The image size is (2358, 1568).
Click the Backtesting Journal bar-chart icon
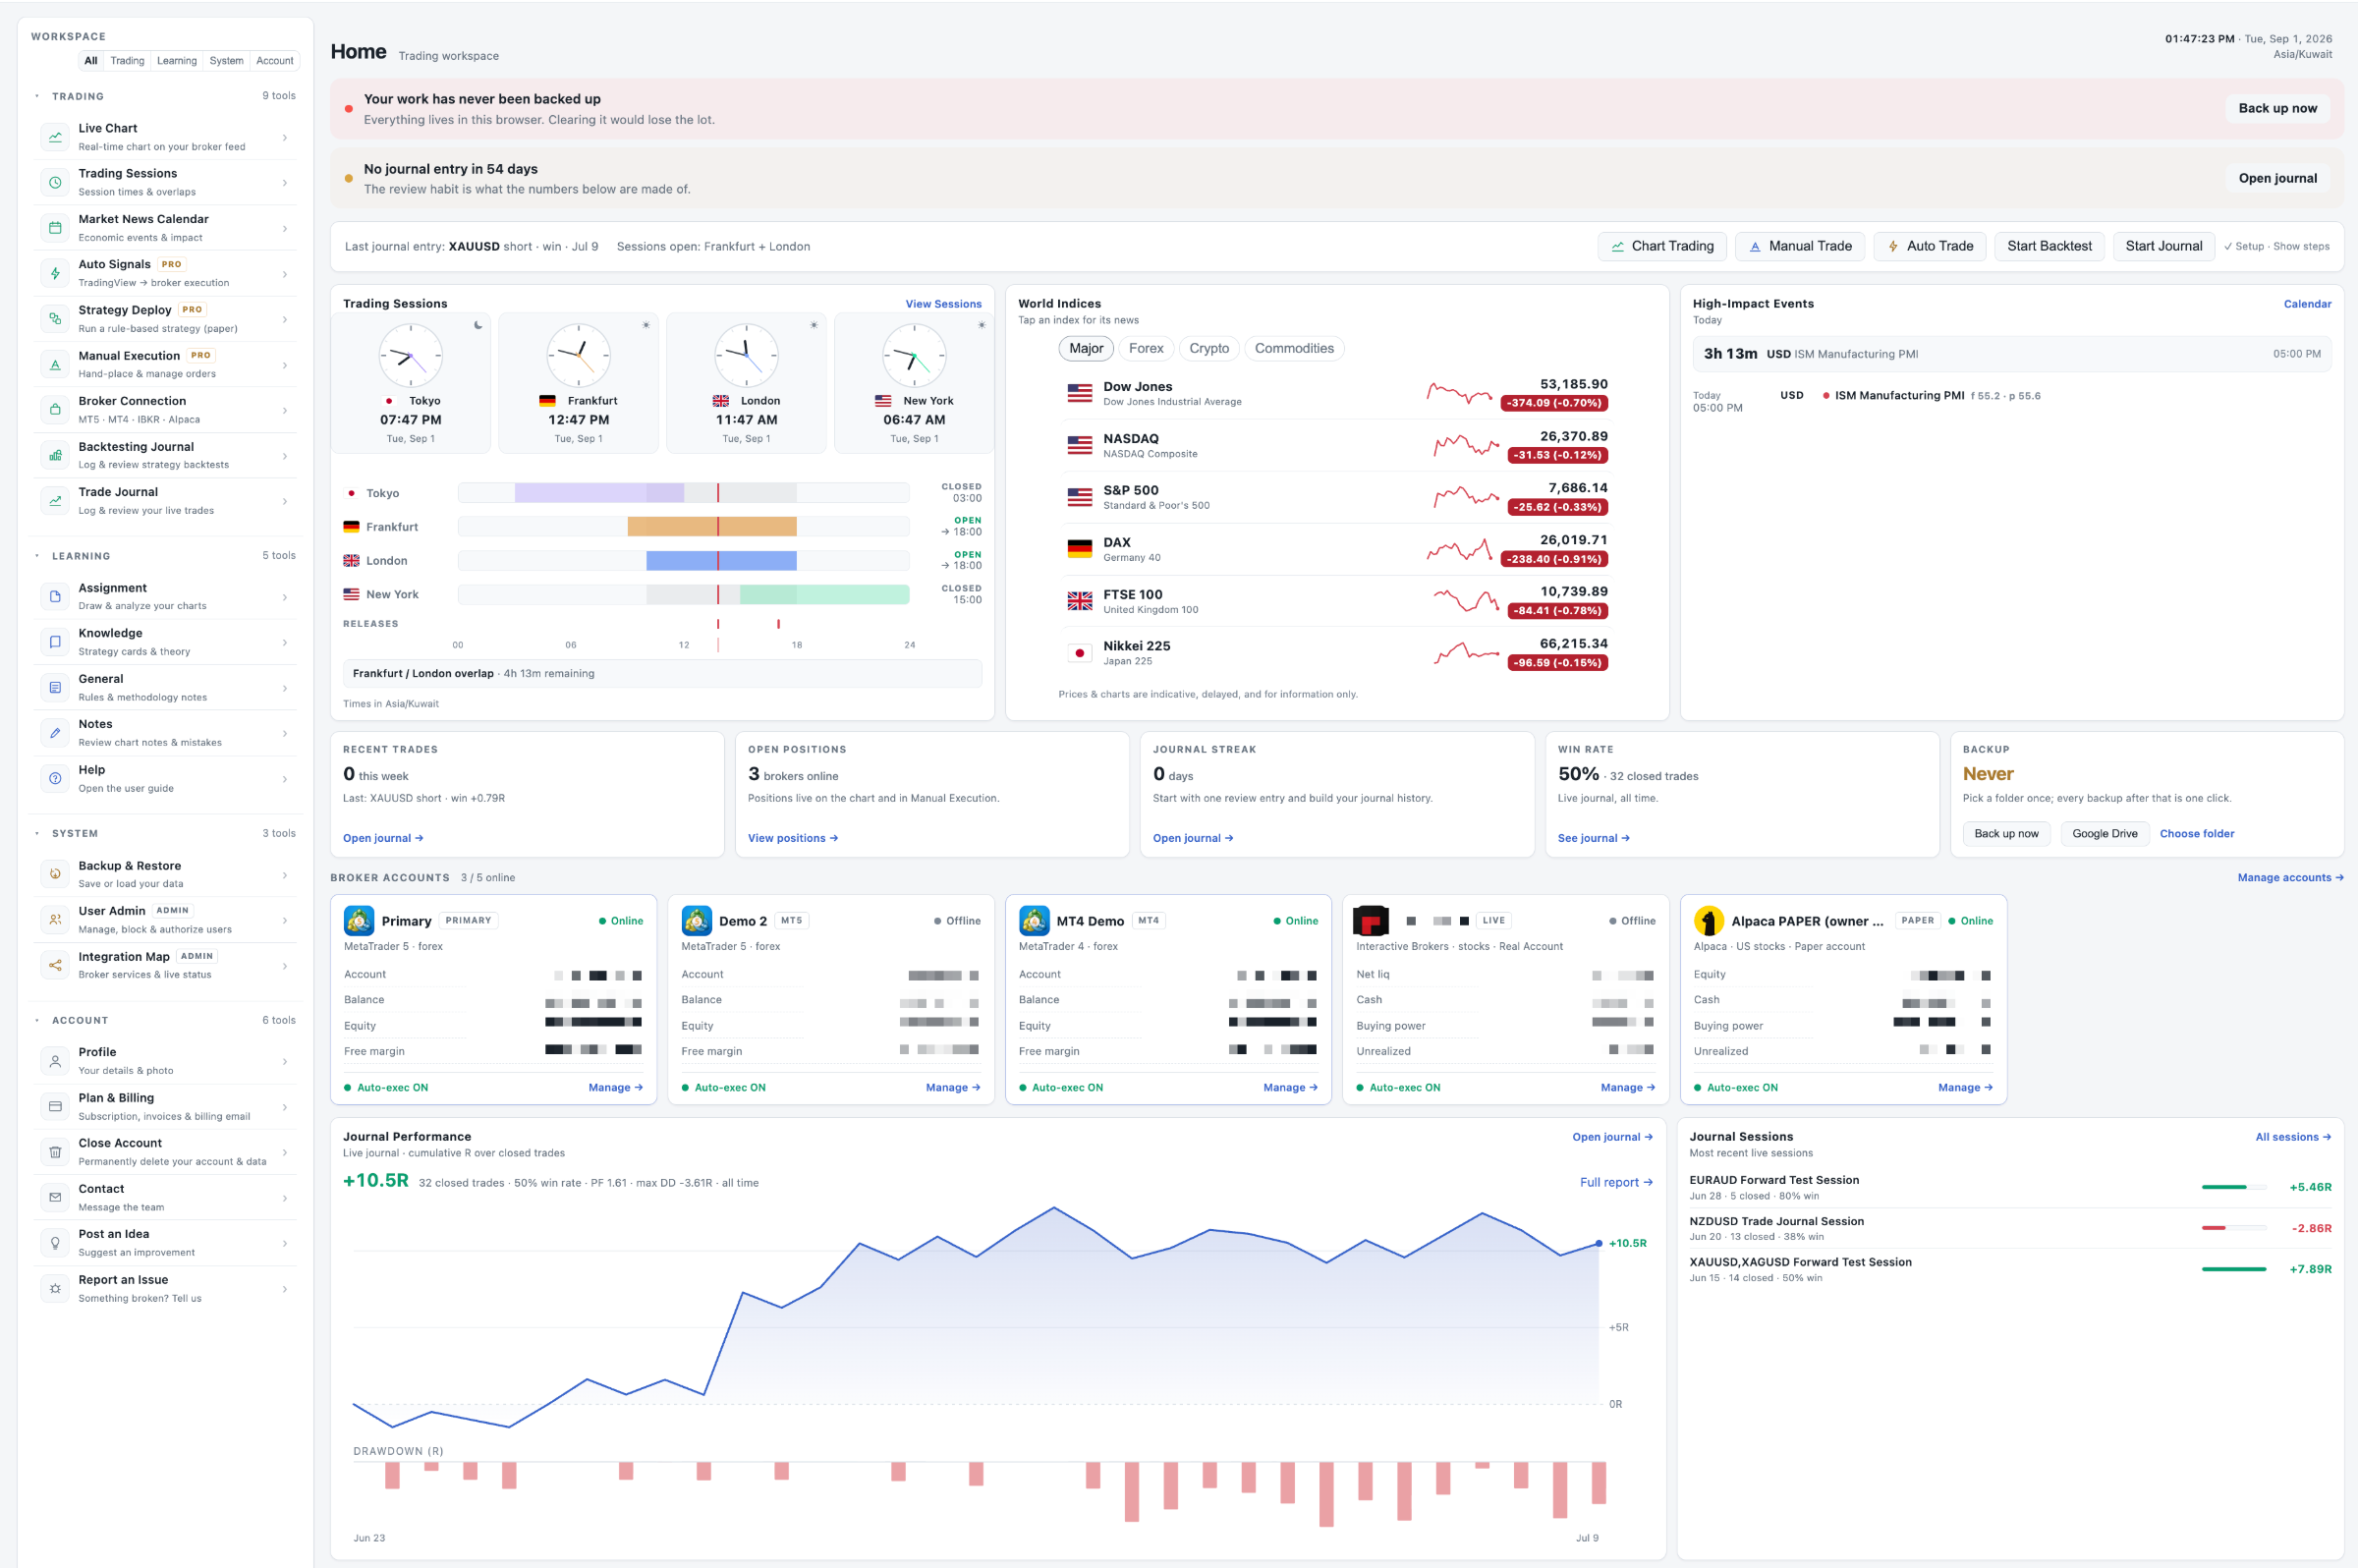[55, 456]
